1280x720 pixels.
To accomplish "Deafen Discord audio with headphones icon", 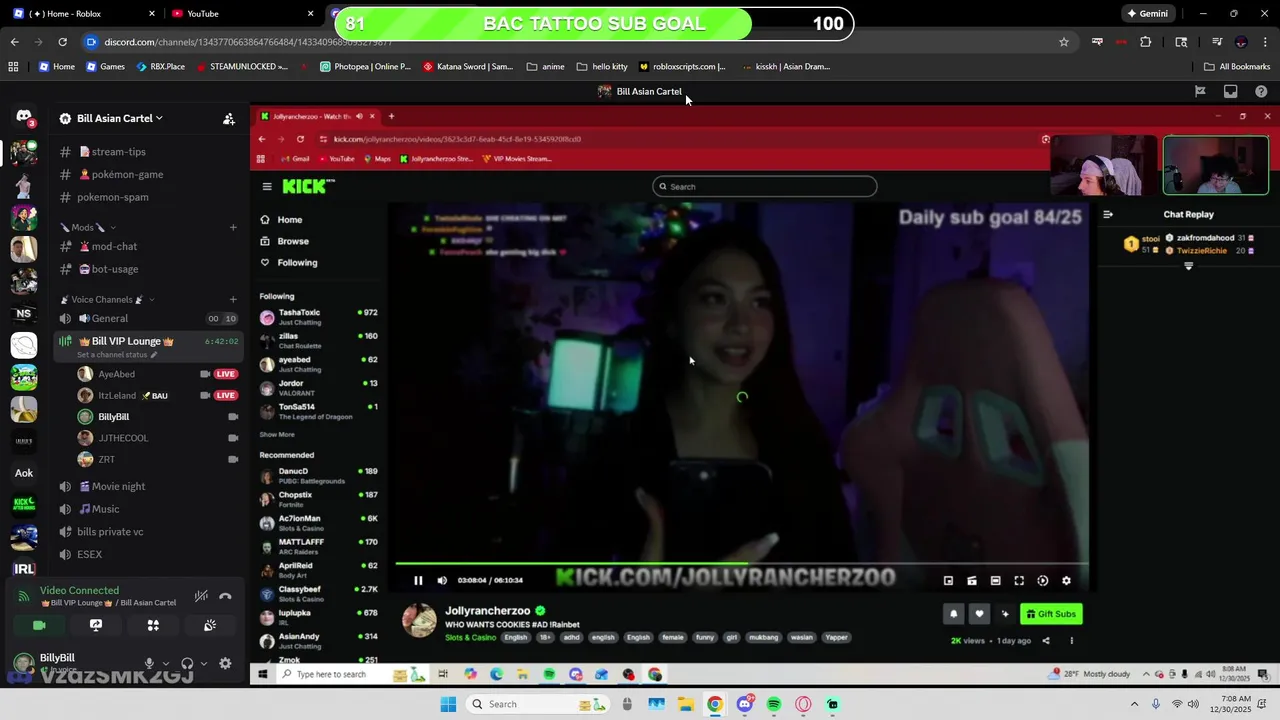I will point(187,663).
